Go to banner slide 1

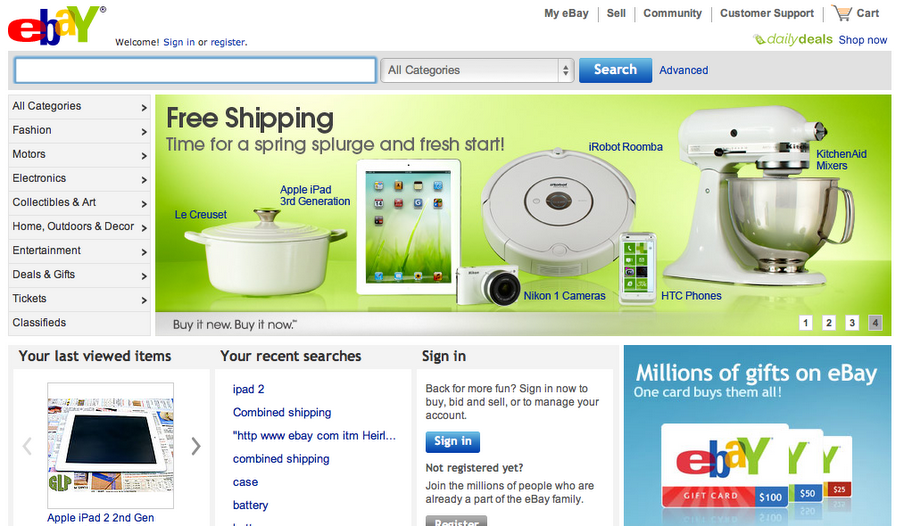coord(806,322)
